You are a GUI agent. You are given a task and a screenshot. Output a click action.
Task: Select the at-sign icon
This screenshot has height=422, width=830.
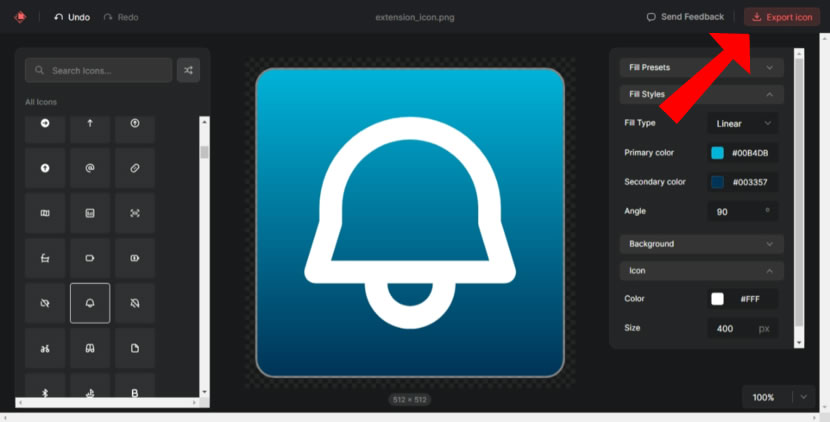(x=90, y=168)
